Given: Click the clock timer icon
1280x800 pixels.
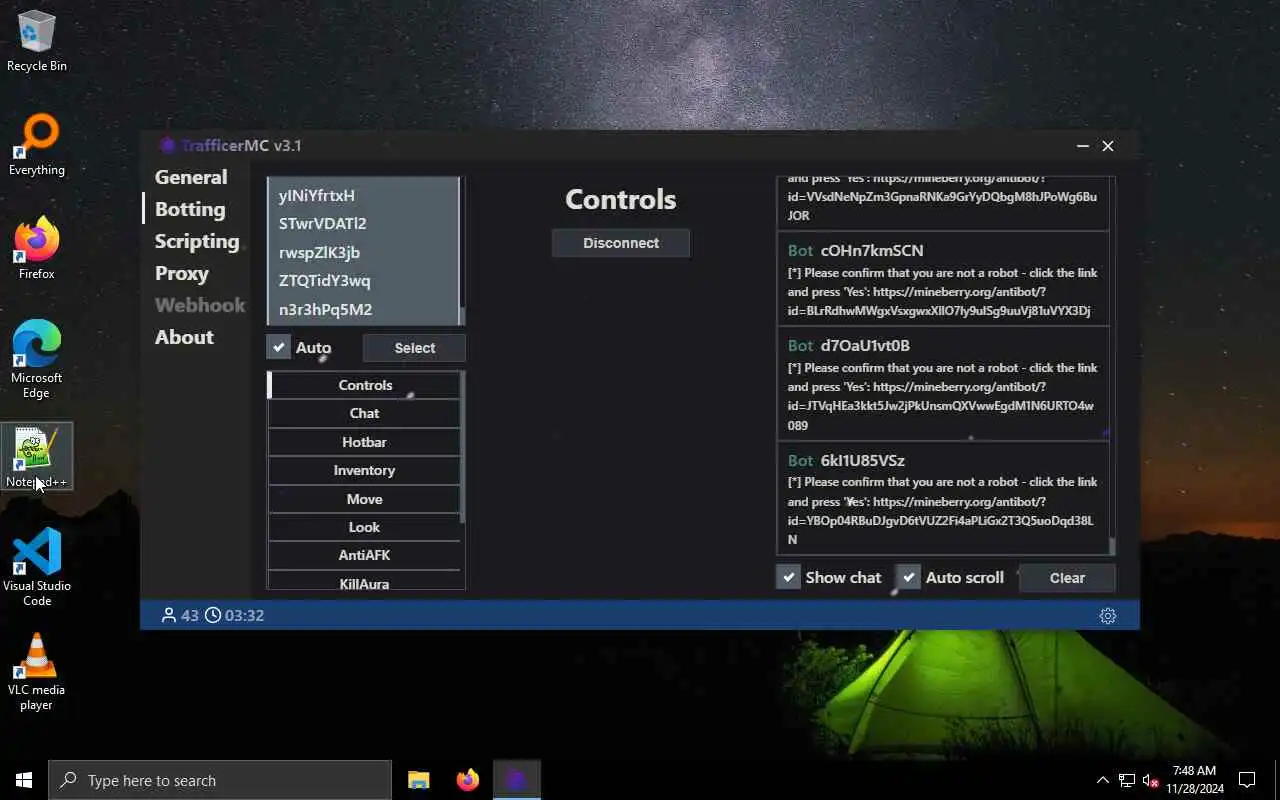Looking at the screenshot, I should pyautogui.click(x=212, y=615).
